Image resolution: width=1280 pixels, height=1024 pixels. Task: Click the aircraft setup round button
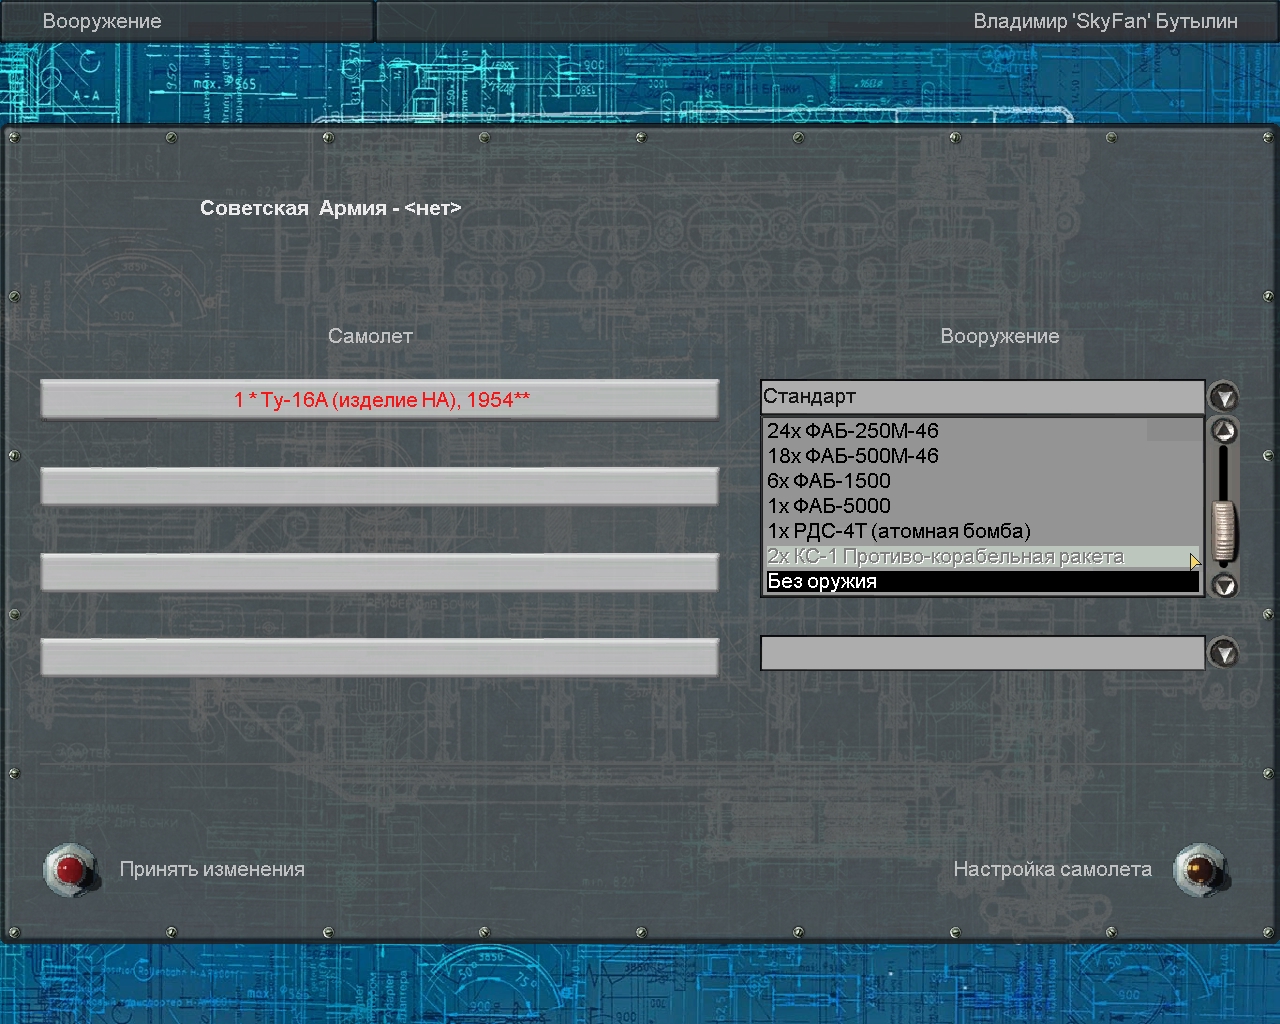[x=1200, y=870]
